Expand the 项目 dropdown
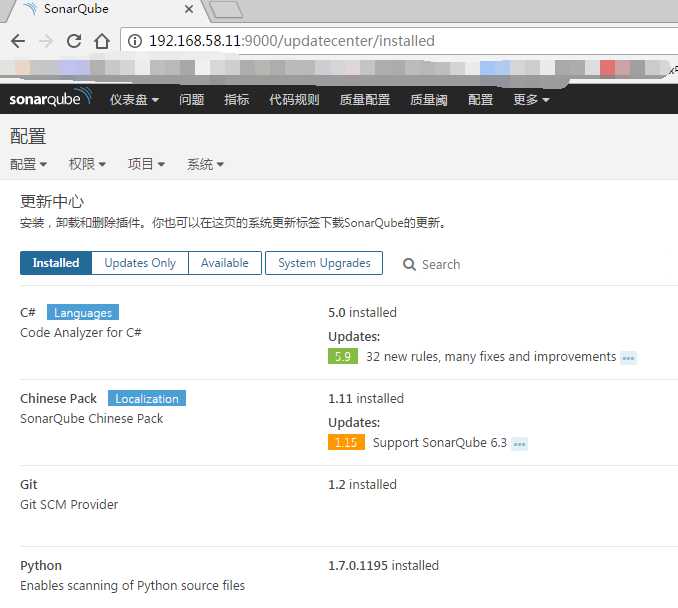678x608 pixels. 146,164
